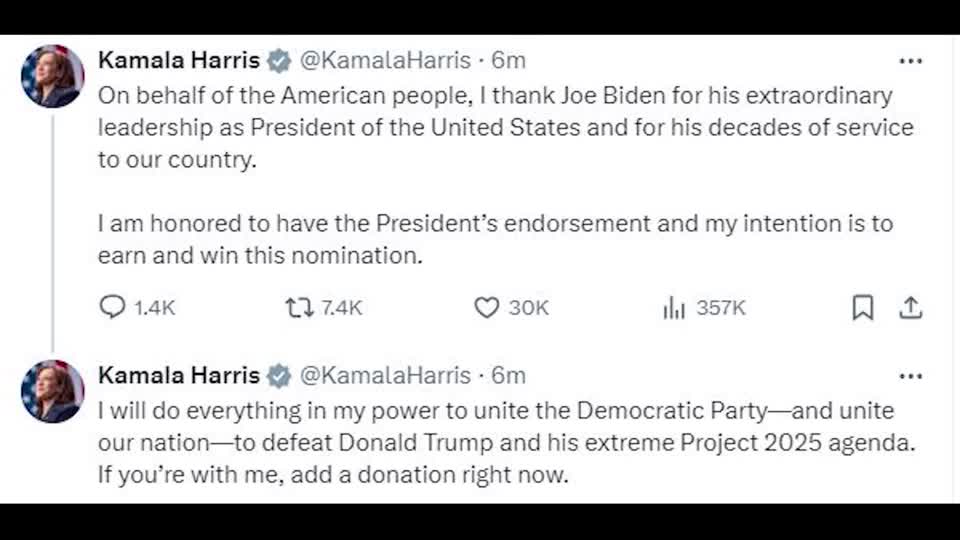Open more options on the second tweet

[910, 376]
